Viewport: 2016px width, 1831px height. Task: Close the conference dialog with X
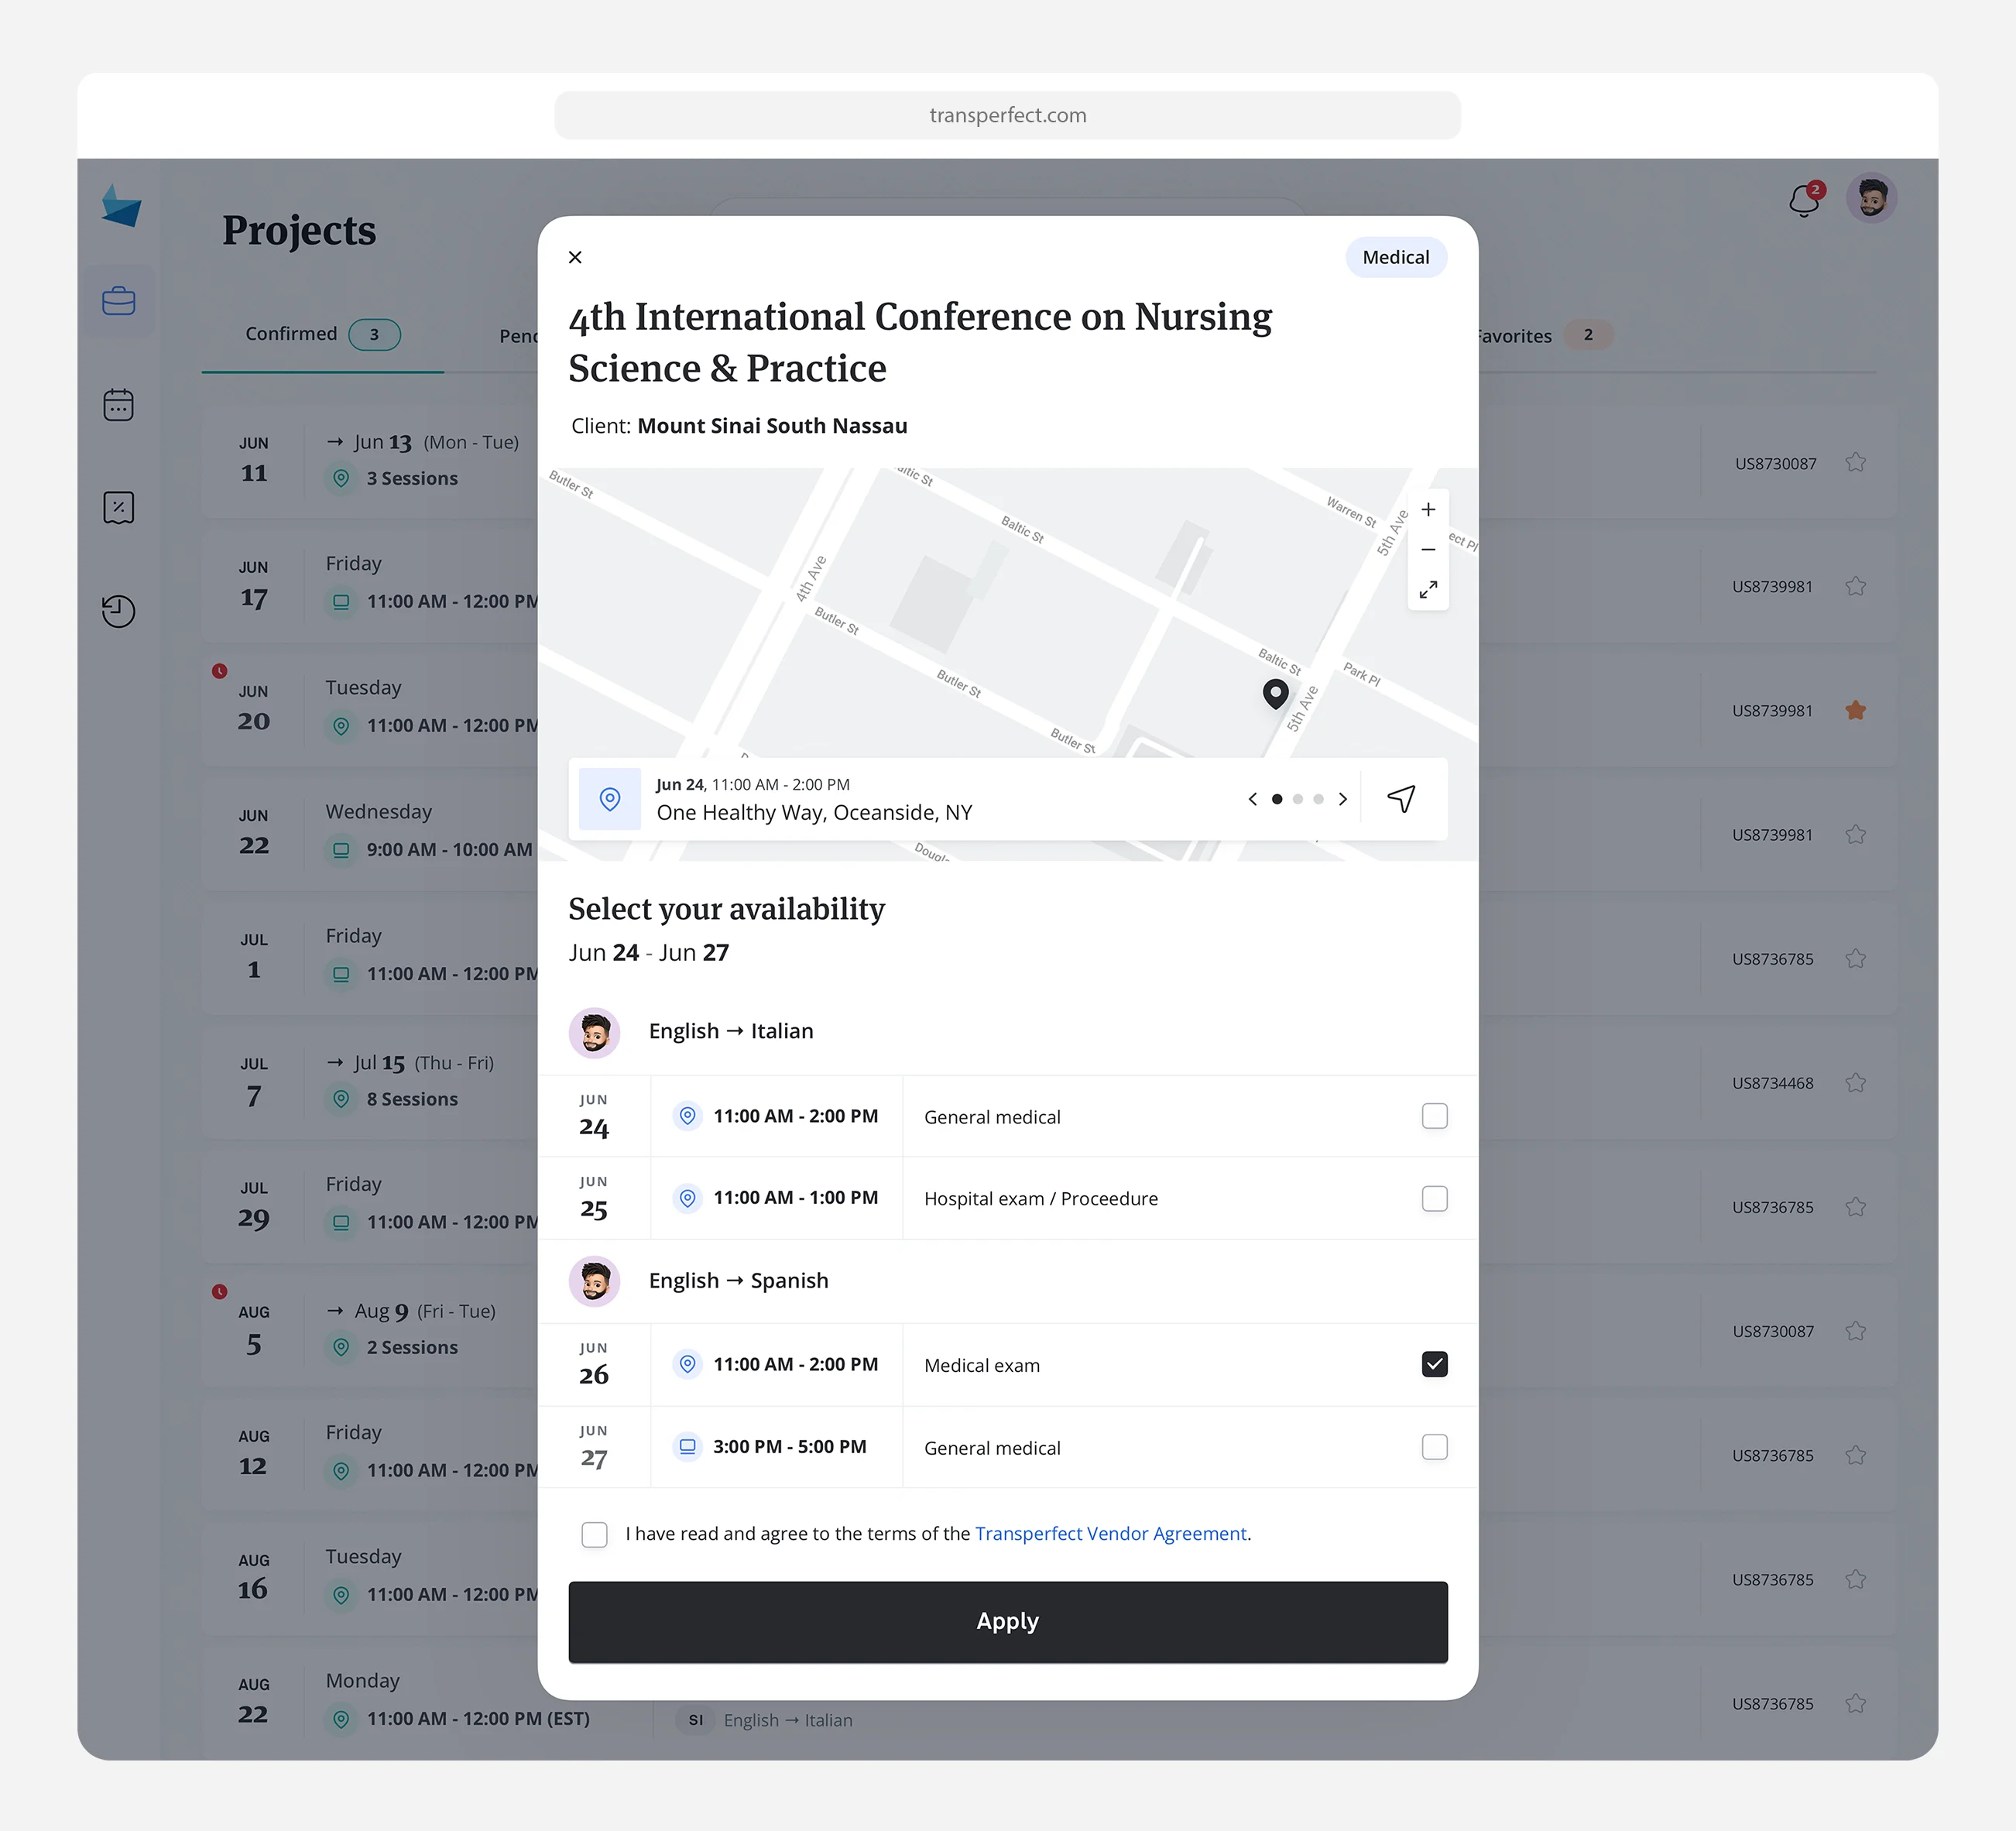pos(575,257)
